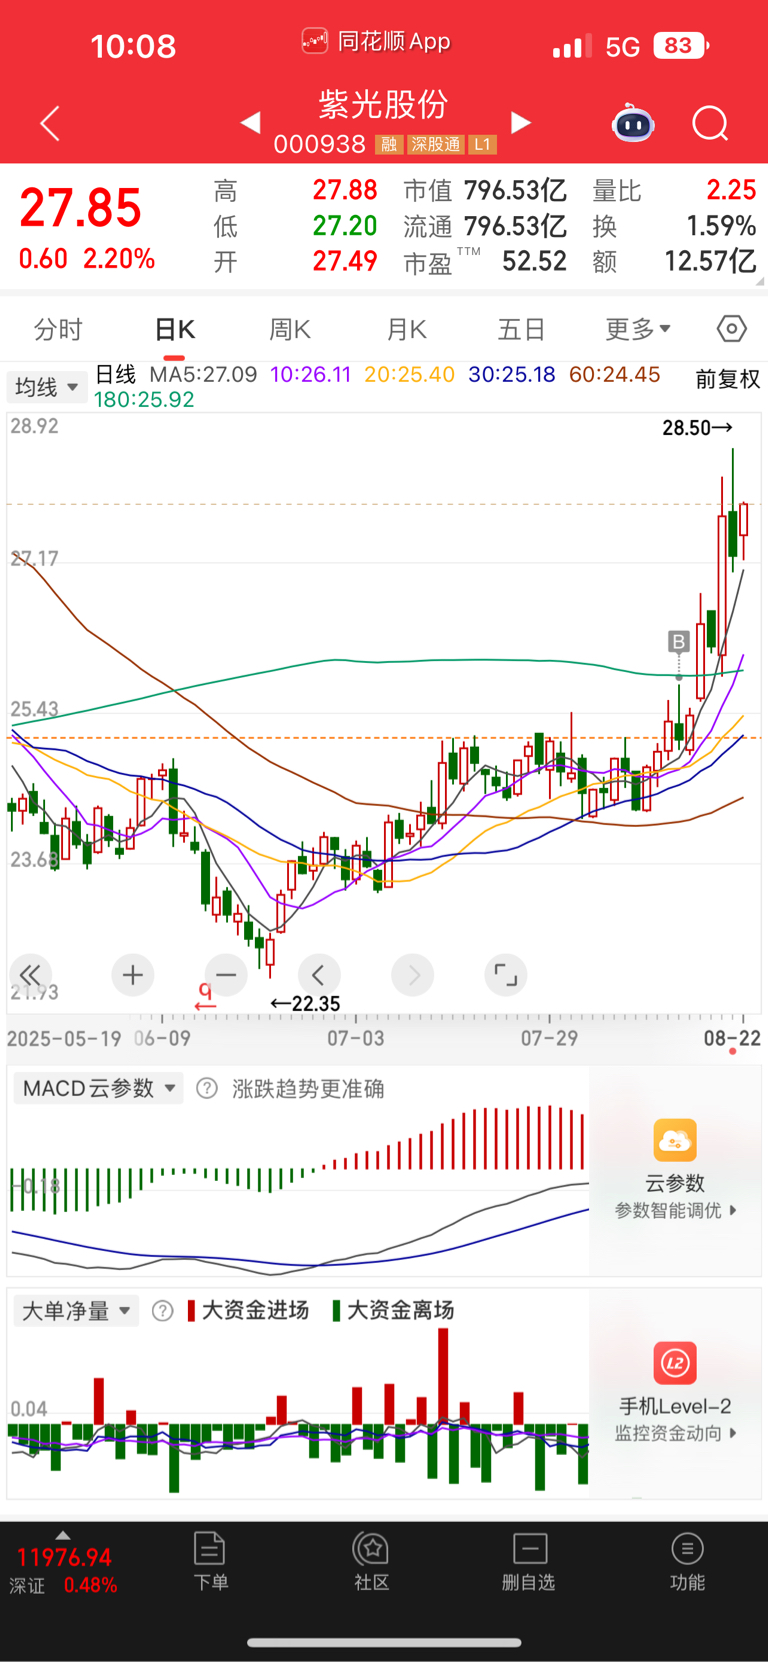Expand index ticker arrow above 11976.94
The width and height of the screenshot is (768, 1662).
(63, 1535)
